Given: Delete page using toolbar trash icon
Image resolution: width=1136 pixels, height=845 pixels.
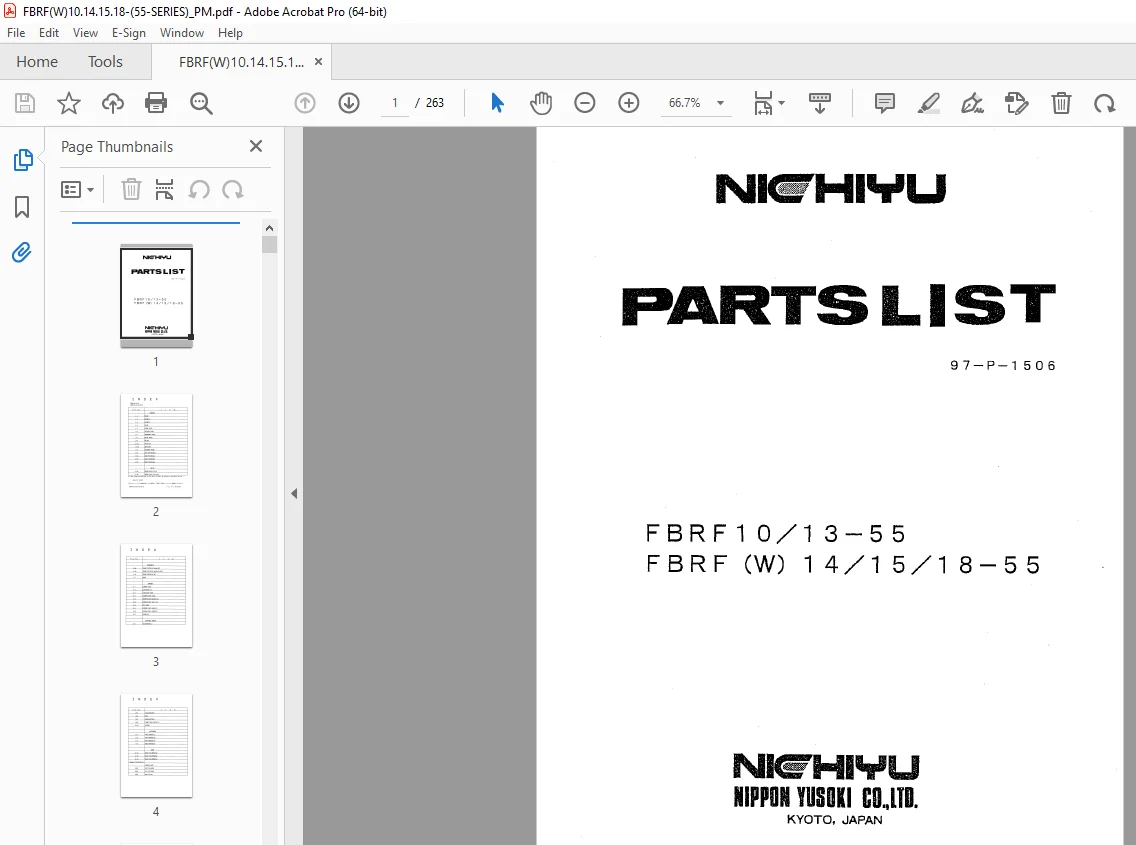Looking at the screenshot, I should click(x=1061, y=103).
